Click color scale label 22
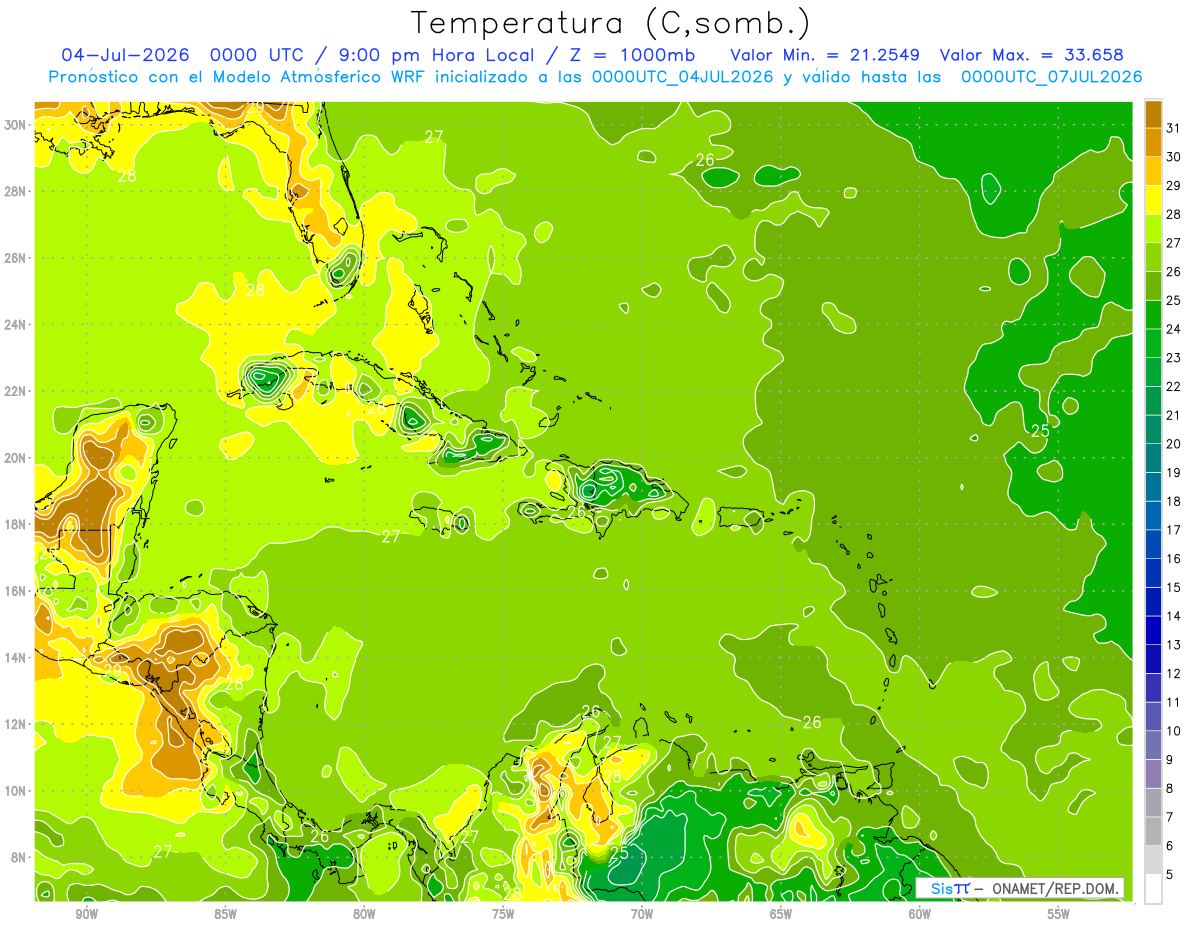Image resolution: width=1200 pixels, height=927 pixels. tap(1174, 386)
